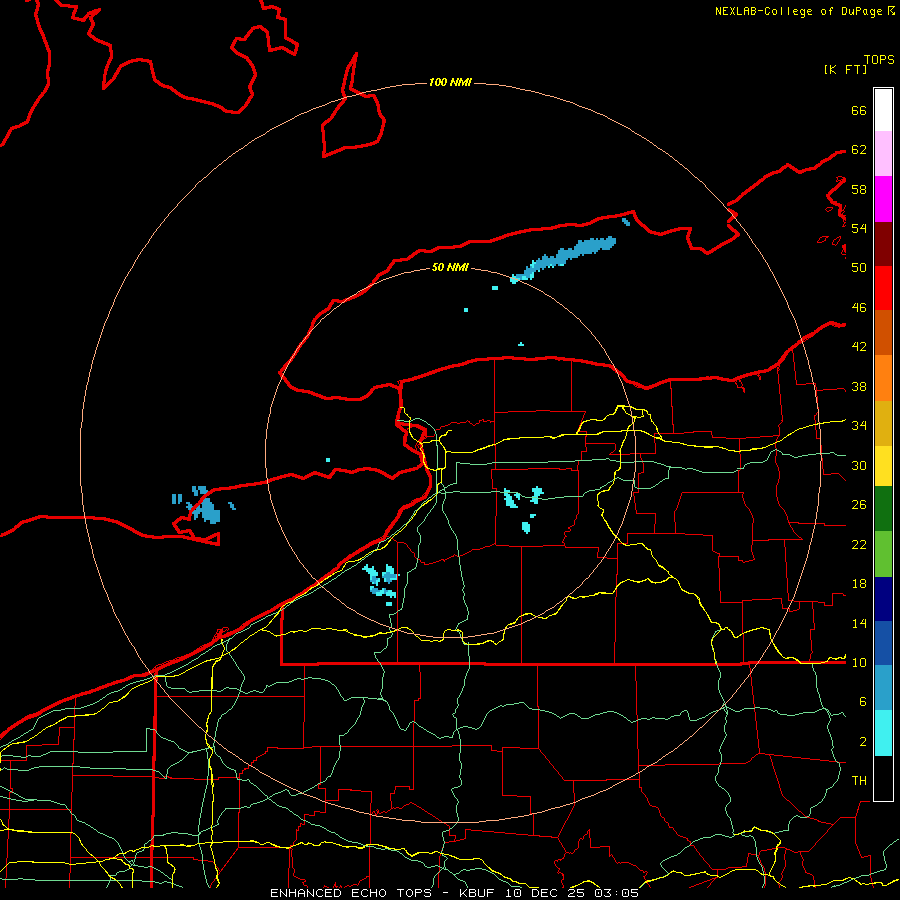Click the light pink legend swatch
Viewport: 900px width, 900px height.
(883, 154)
